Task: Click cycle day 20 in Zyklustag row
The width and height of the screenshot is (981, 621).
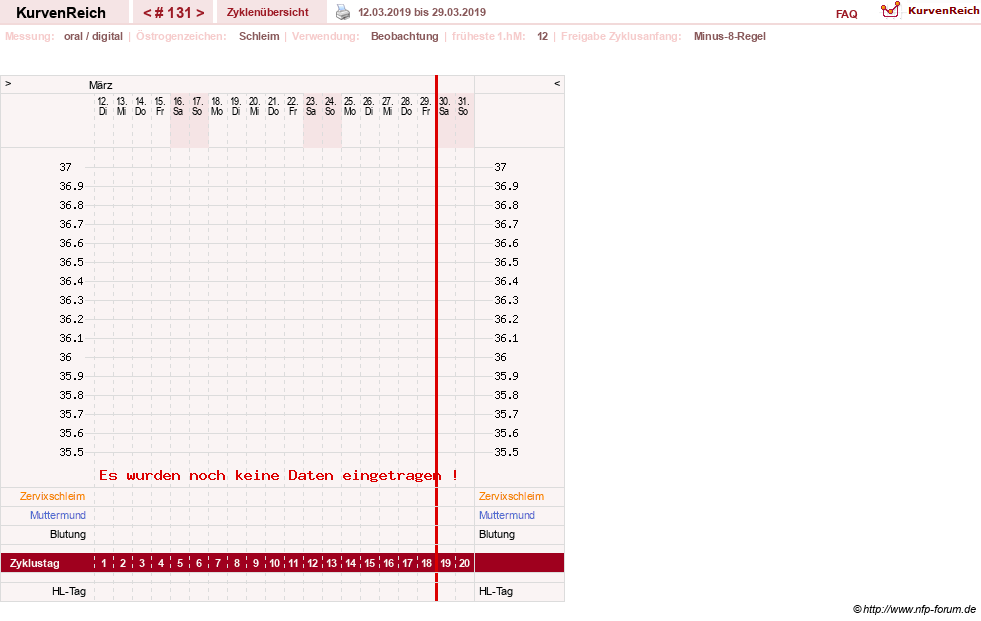Action: point(464,563)
